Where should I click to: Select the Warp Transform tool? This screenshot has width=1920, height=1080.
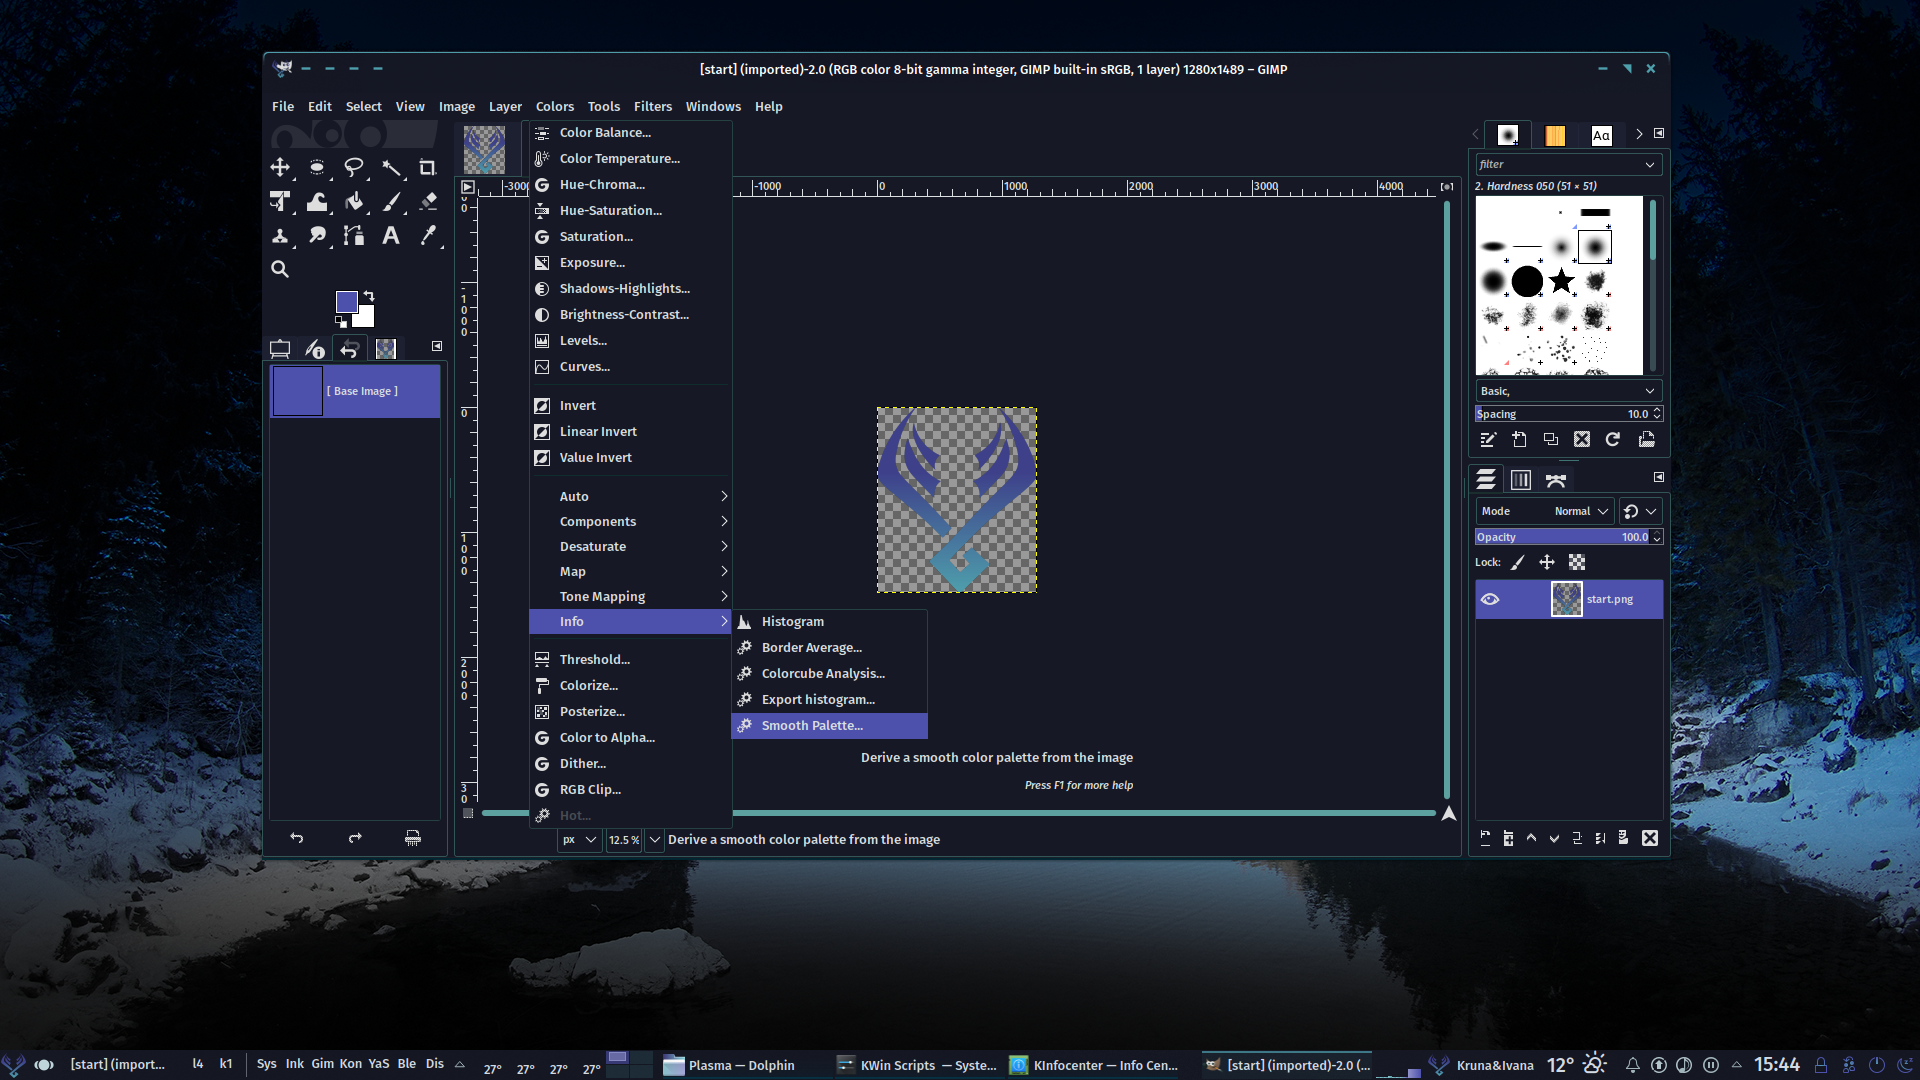[317, 201]
